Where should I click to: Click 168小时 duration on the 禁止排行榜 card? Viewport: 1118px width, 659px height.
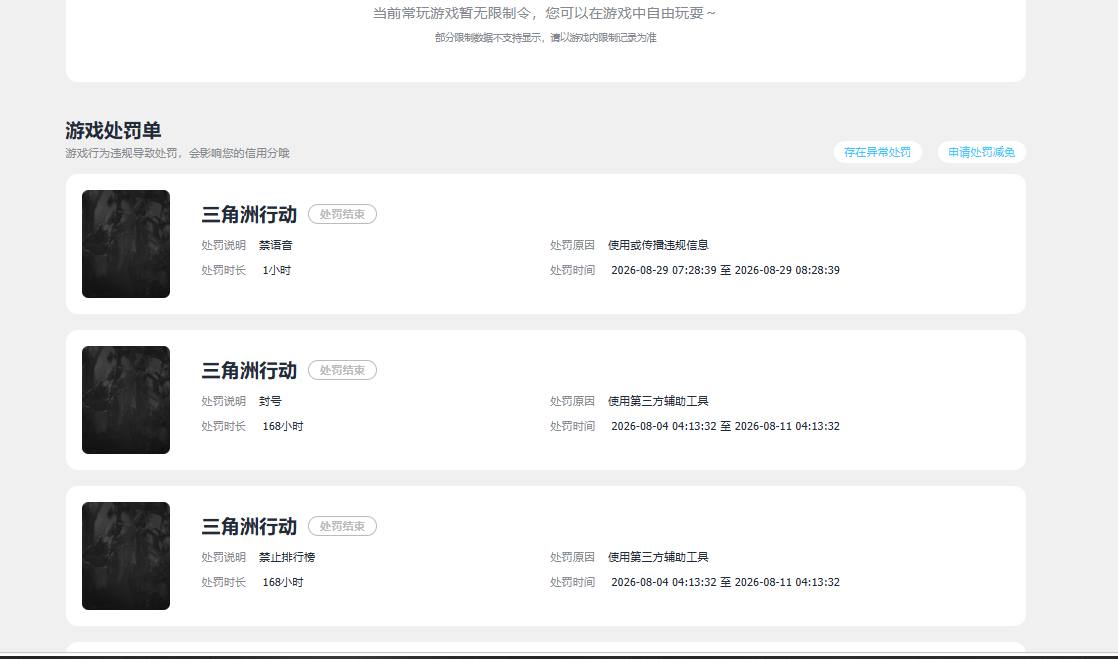point(283,583)
